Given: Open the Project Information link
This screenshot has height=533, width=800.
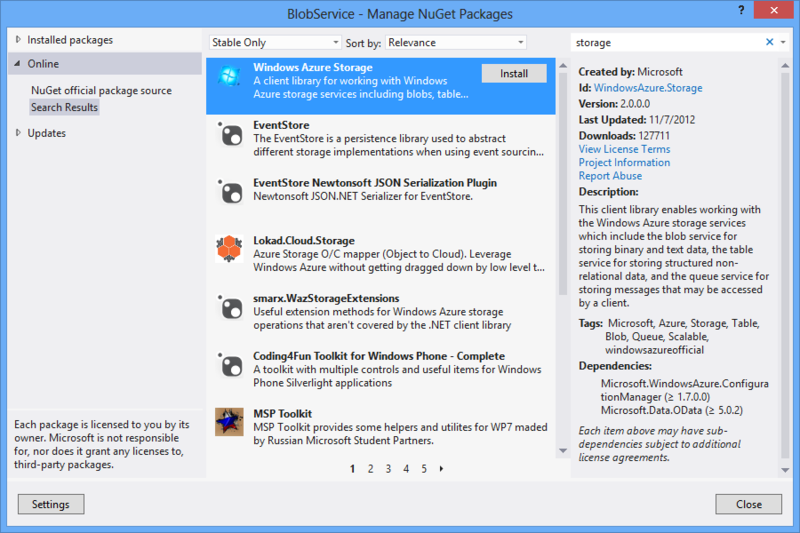Looking at the screenshot, I should [624, 162].
